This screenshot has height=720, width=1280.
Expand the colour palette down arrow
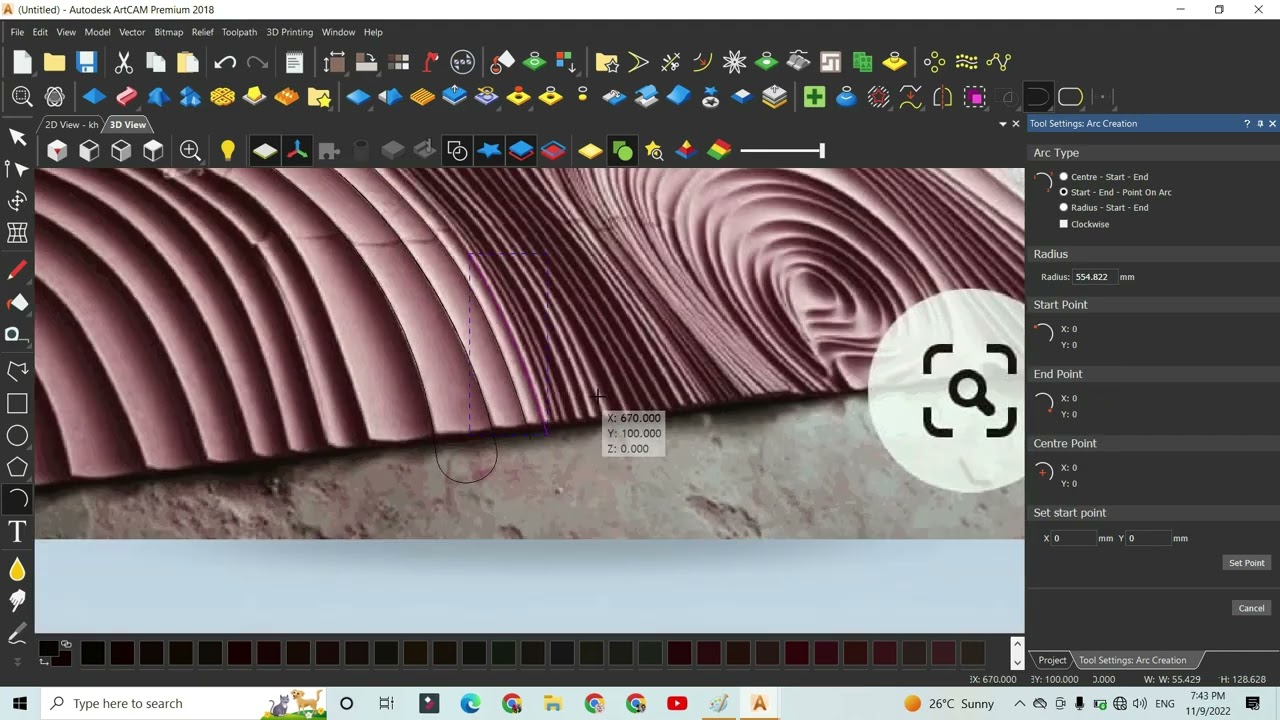point(1017,662)
